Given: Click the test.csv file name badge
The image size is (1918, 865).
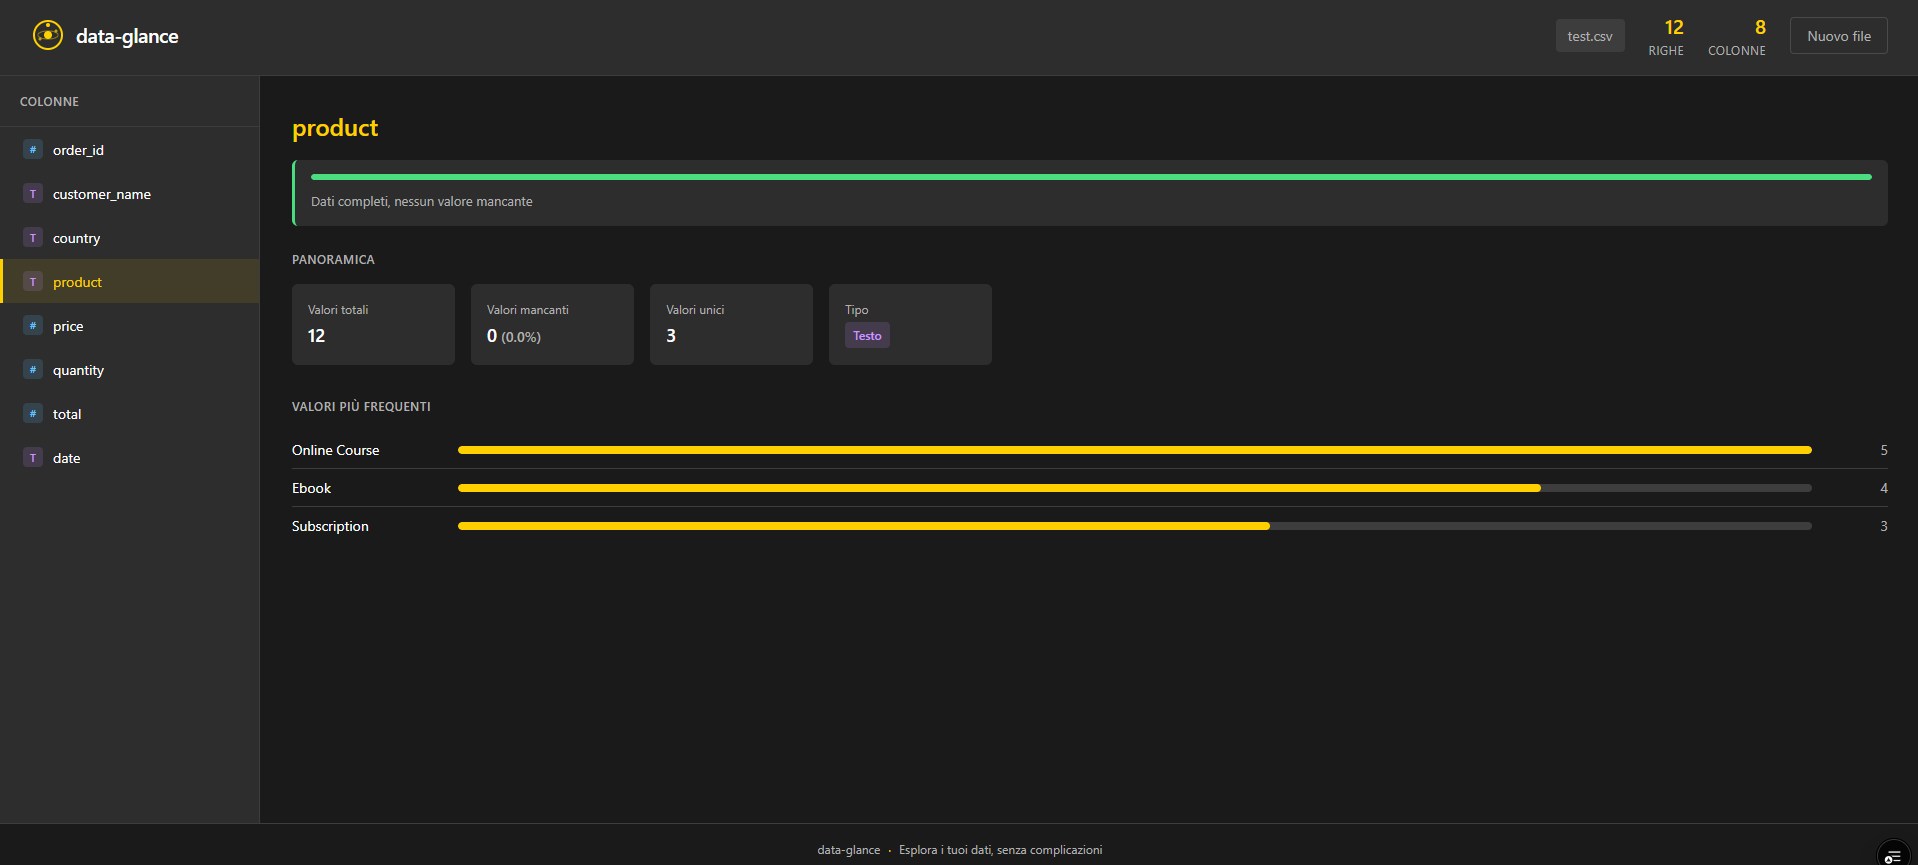Looking at the screenshot, I should click(x=1589, y=36).
